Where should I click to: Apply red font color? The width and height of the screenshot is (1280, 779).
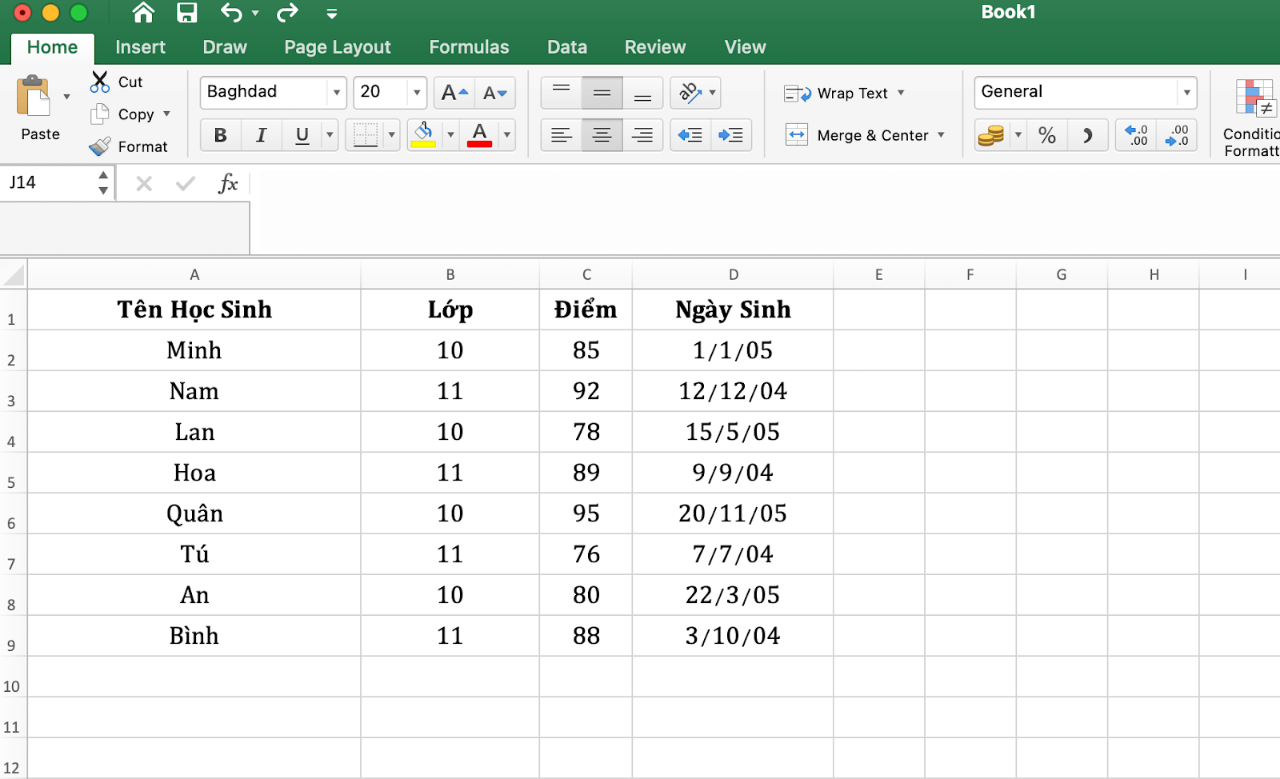tap(480, 135)
